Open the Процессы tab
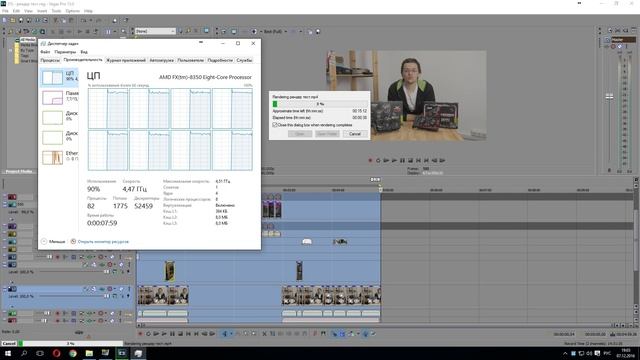Image resolution: width=640 pixels, height=360 pixels. 50,60
